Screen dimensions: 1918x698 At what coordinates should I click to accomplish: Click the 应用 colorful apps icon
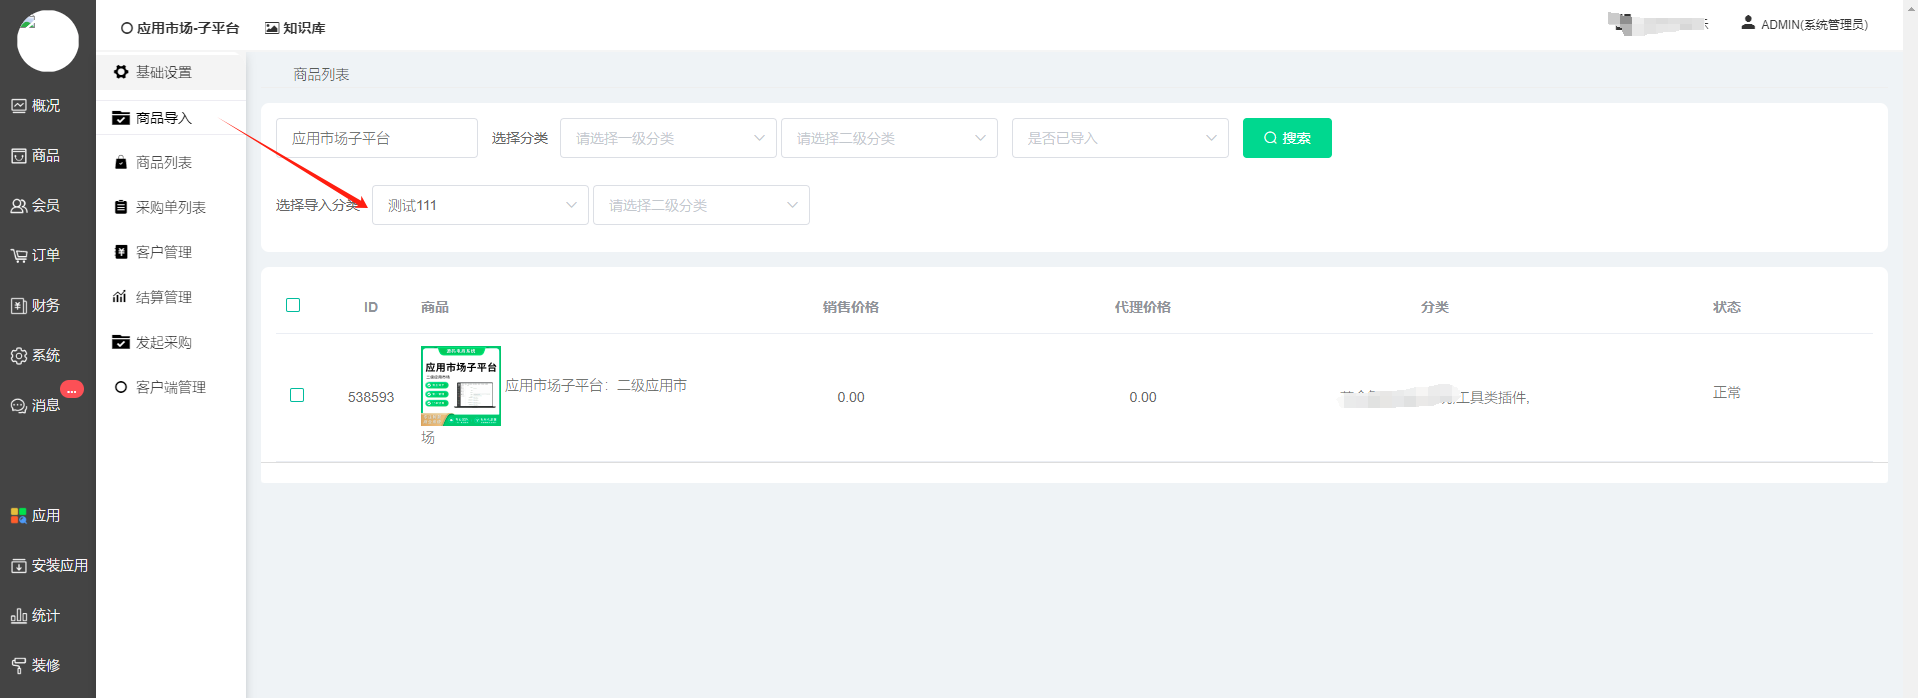pyautogui.click(x=19, y=516)
